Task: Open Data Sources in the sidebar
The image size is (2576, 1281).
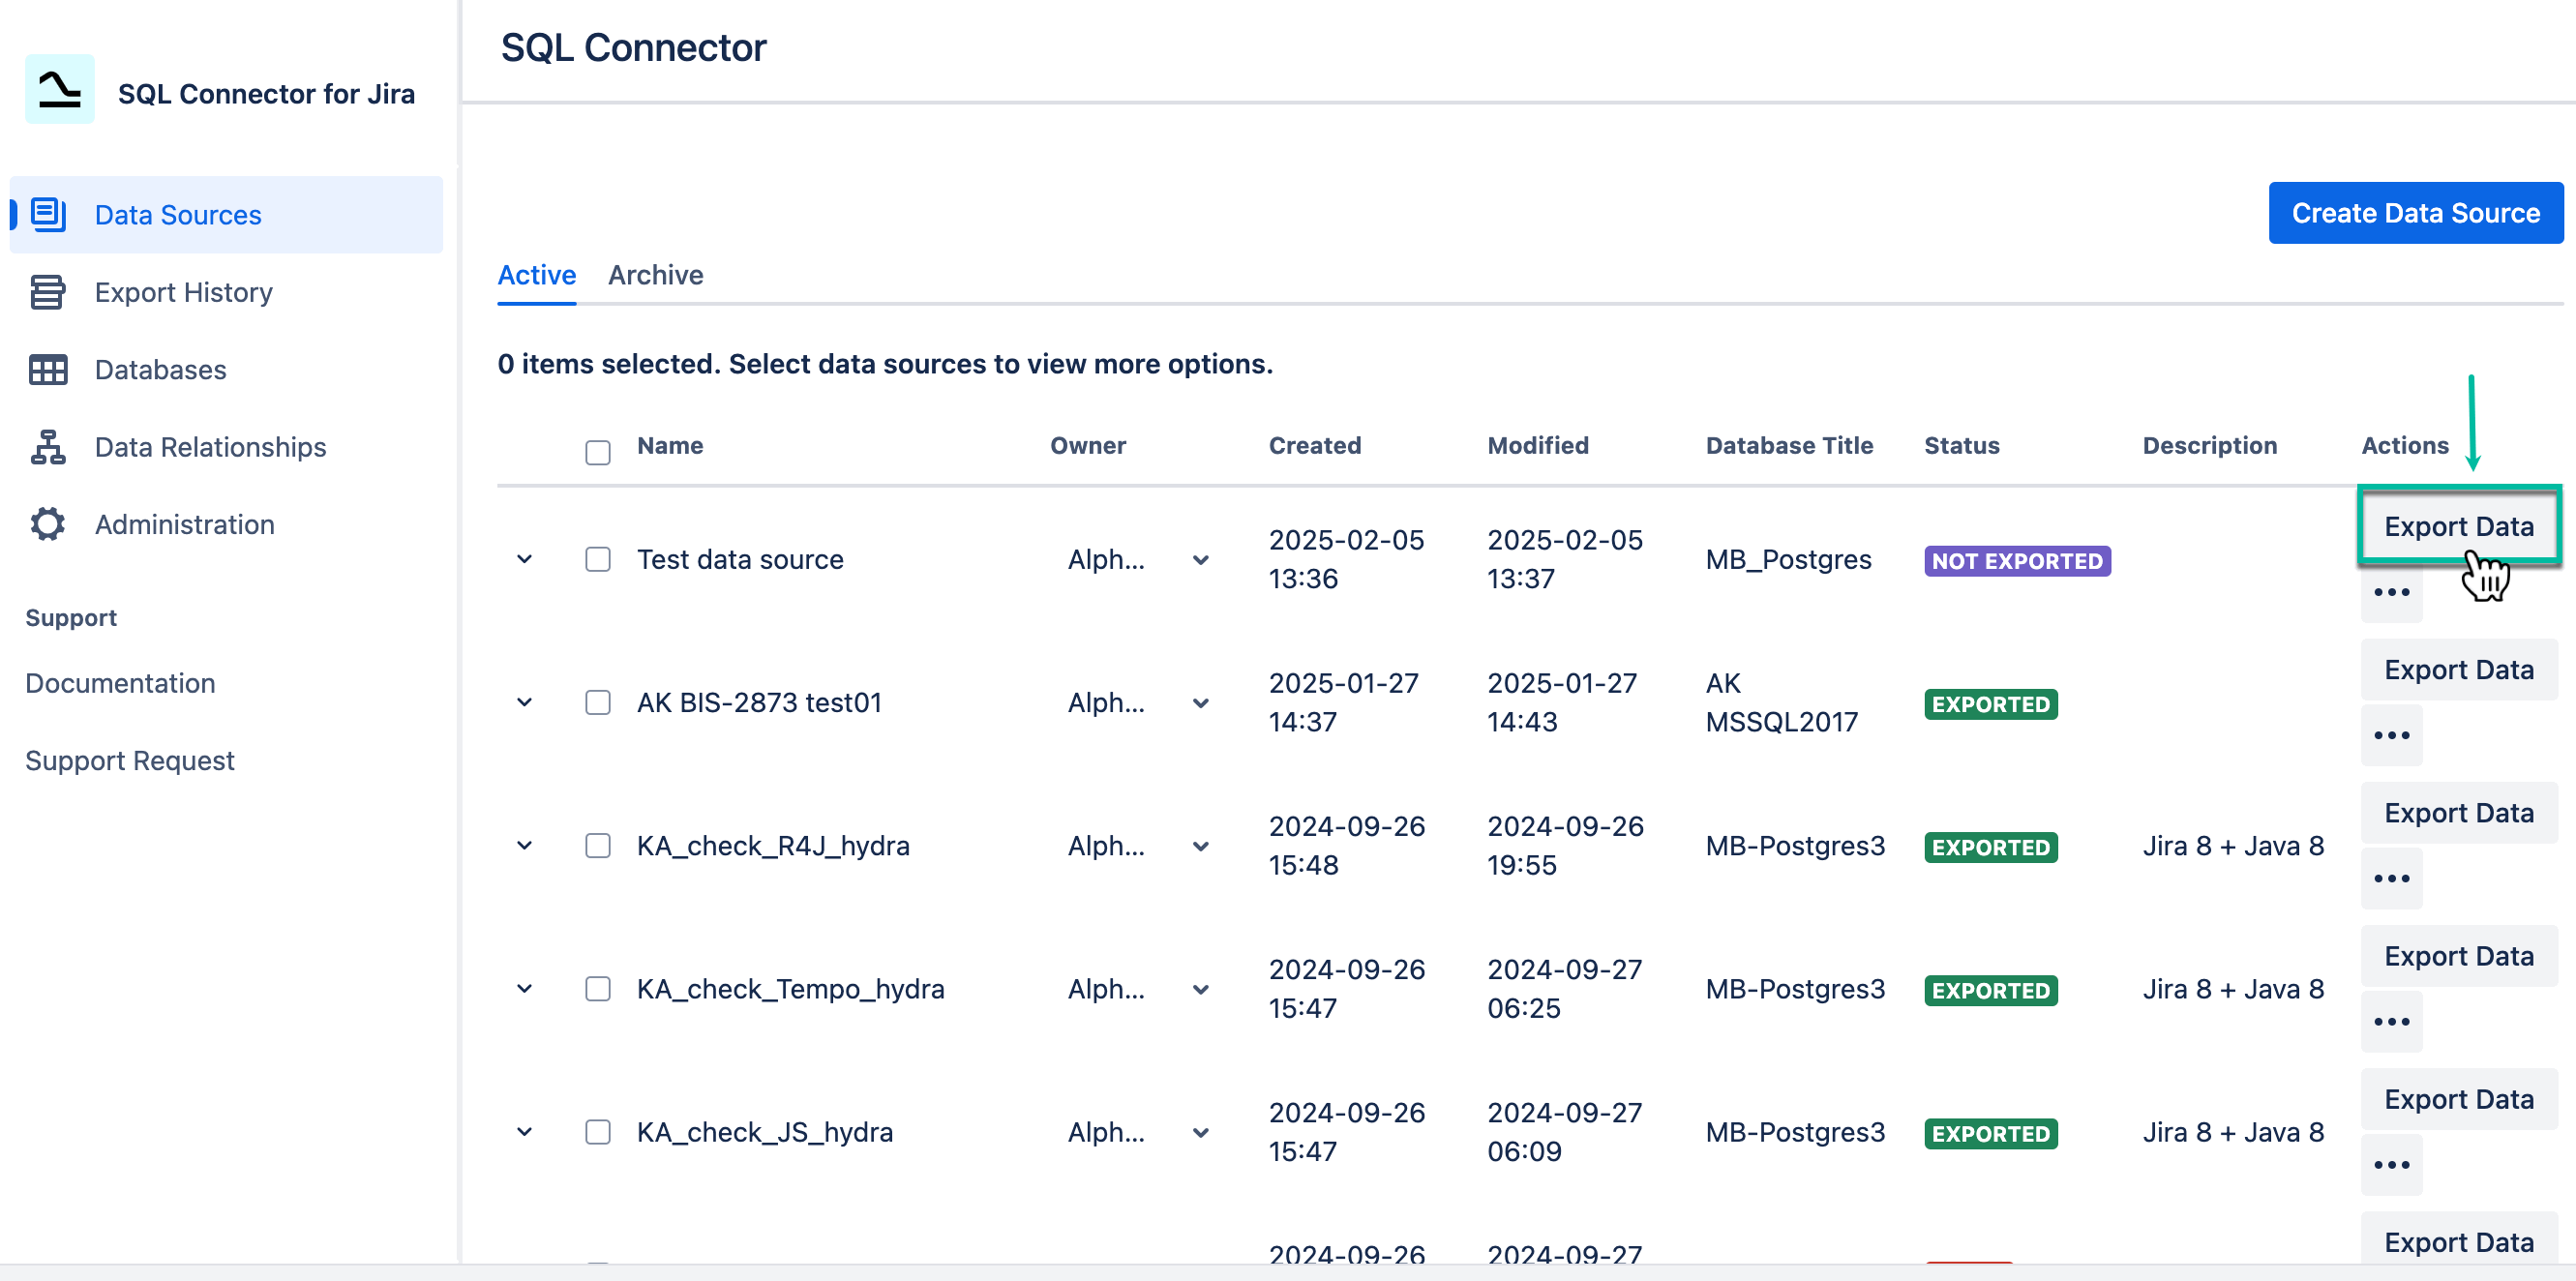Action: tap(177, 214)
